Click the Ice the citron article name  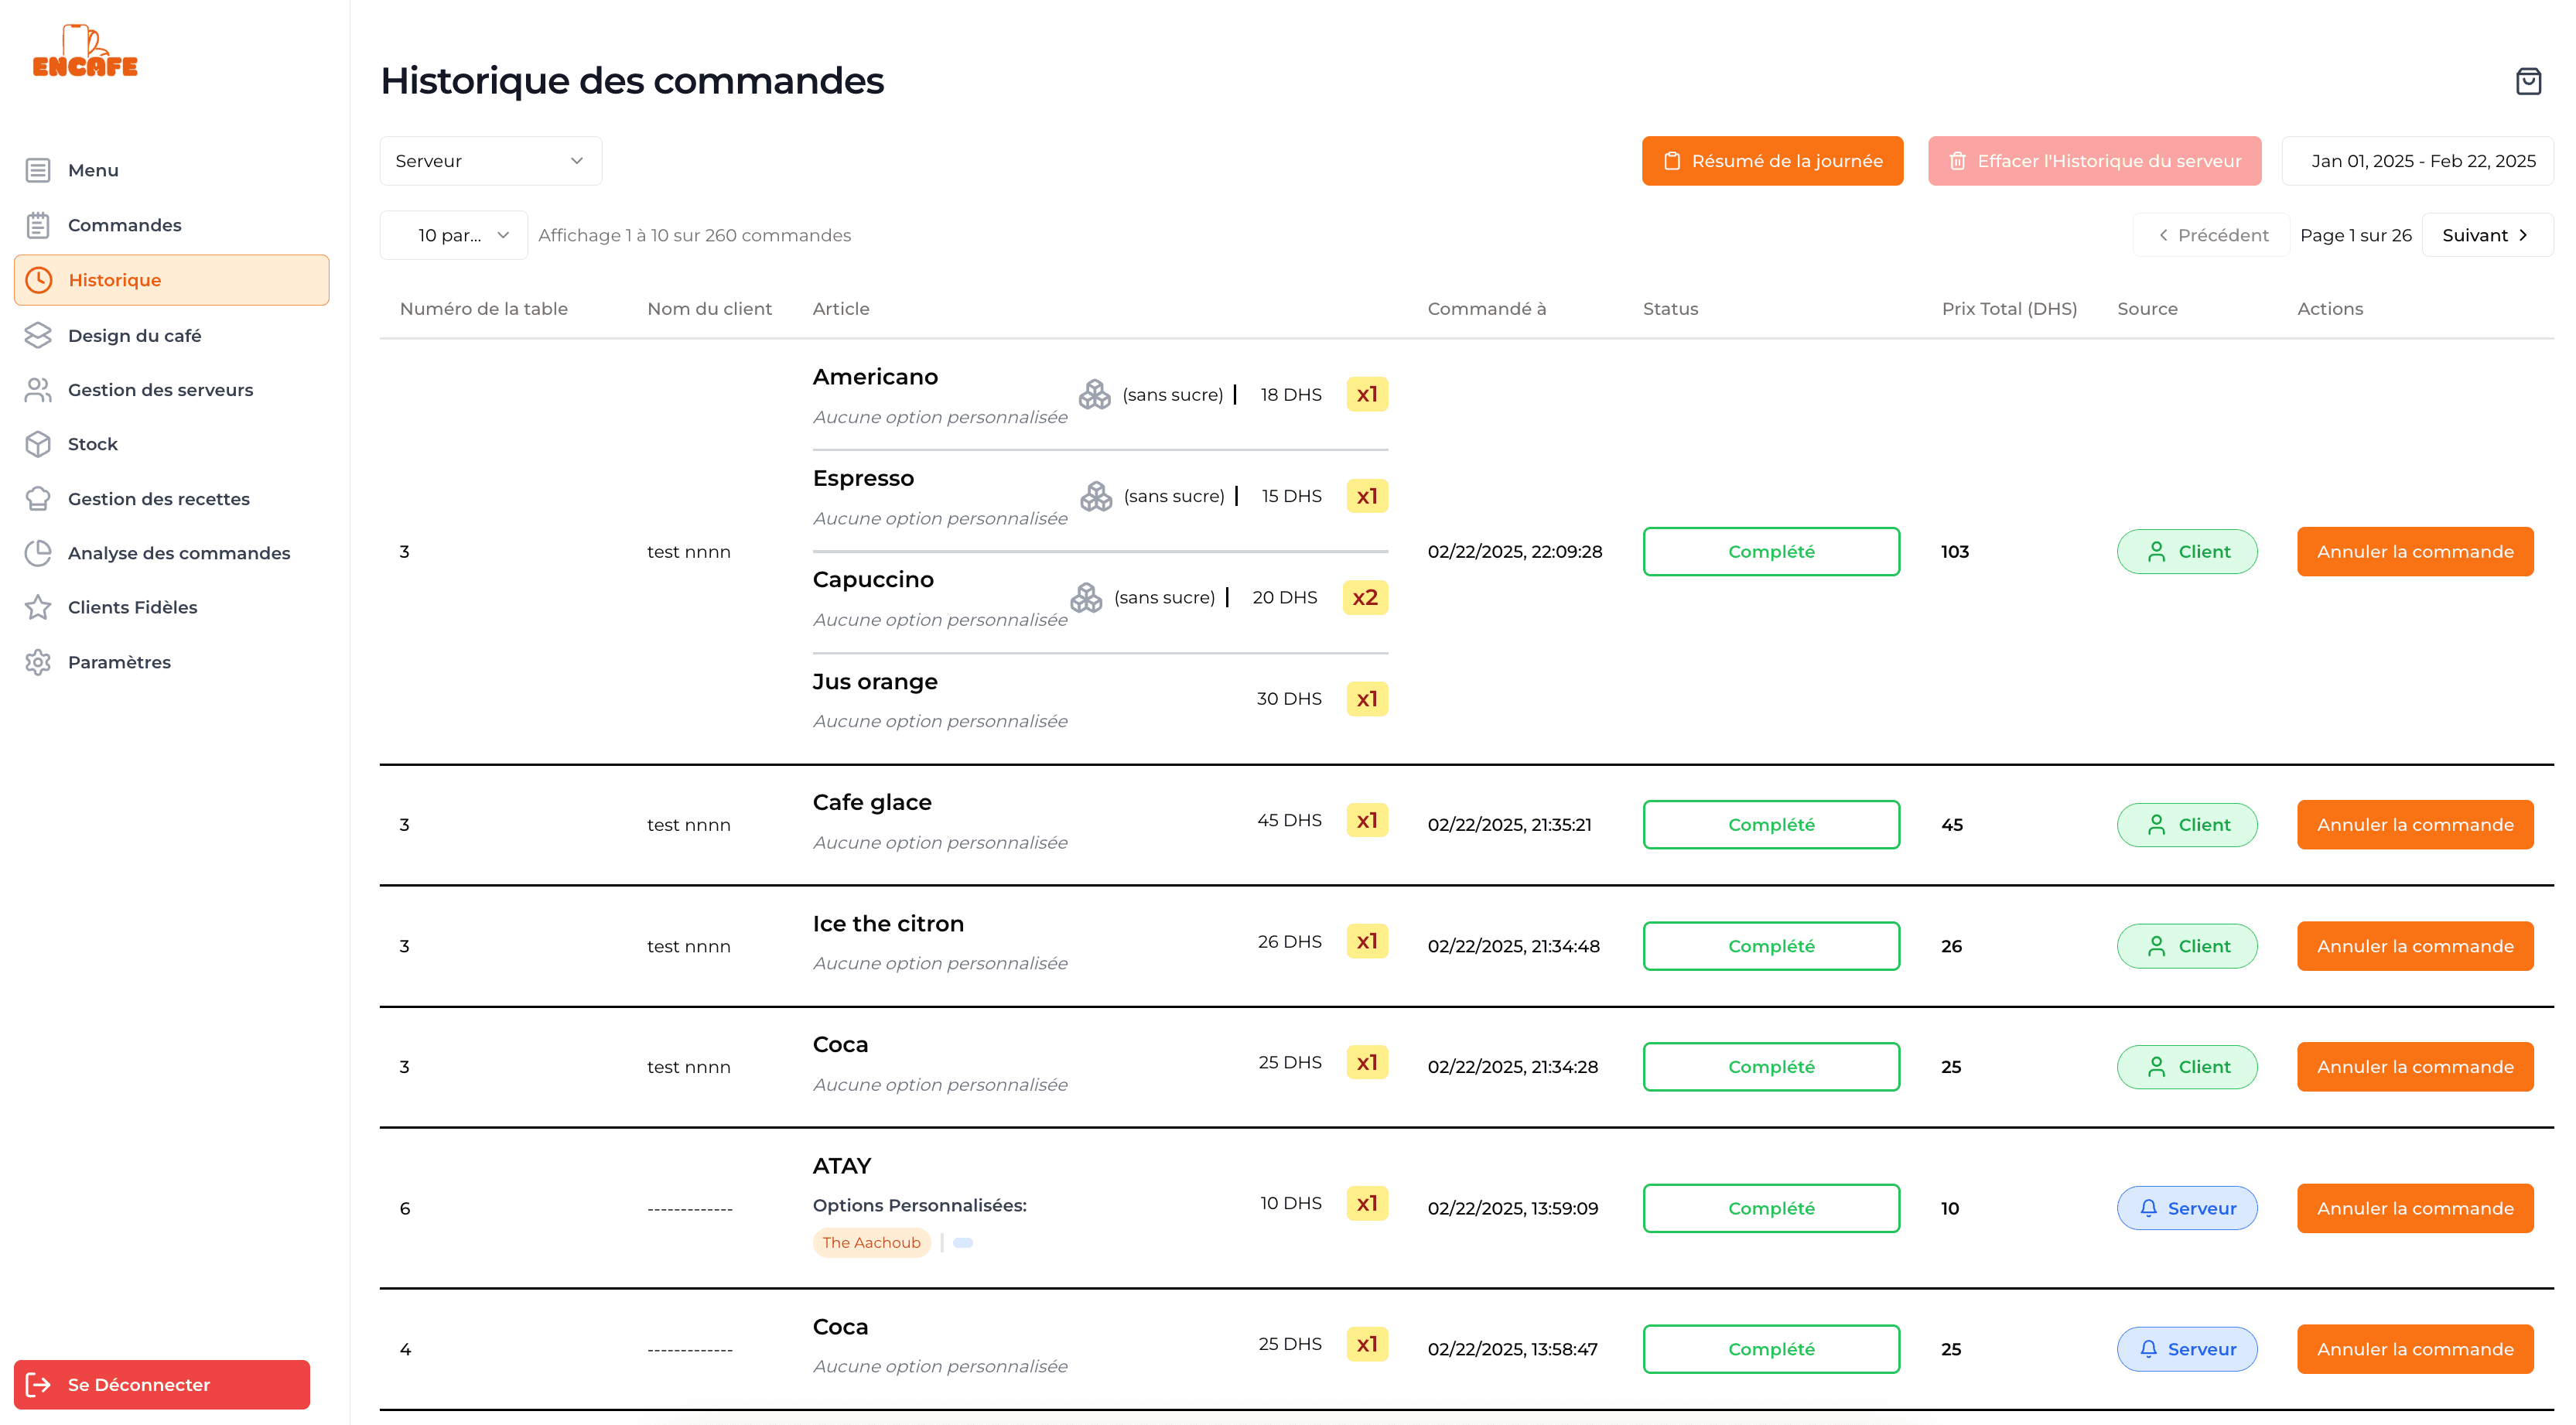(888, 924)
